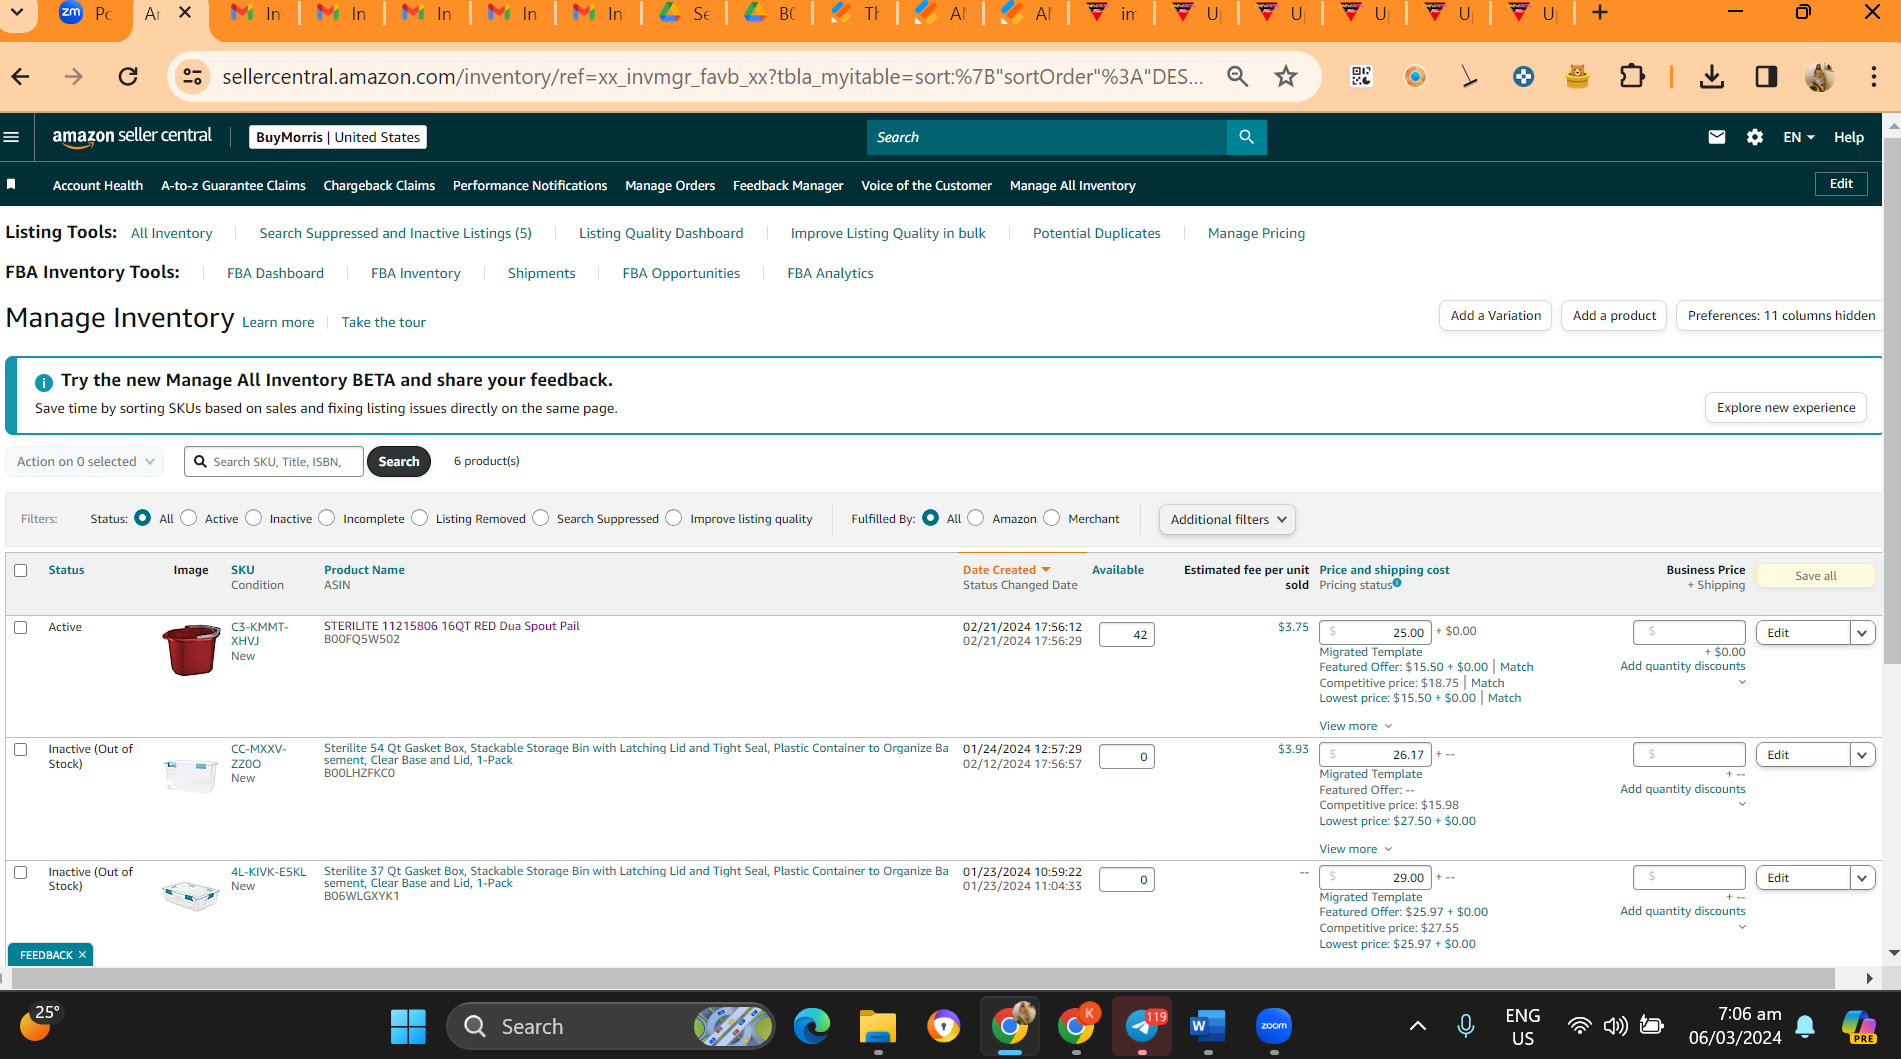Open the mail messages icon
Image resolution: width=1901 pixels, height=1059 pixels.
pyautogui.click(x=1717, y=137)
